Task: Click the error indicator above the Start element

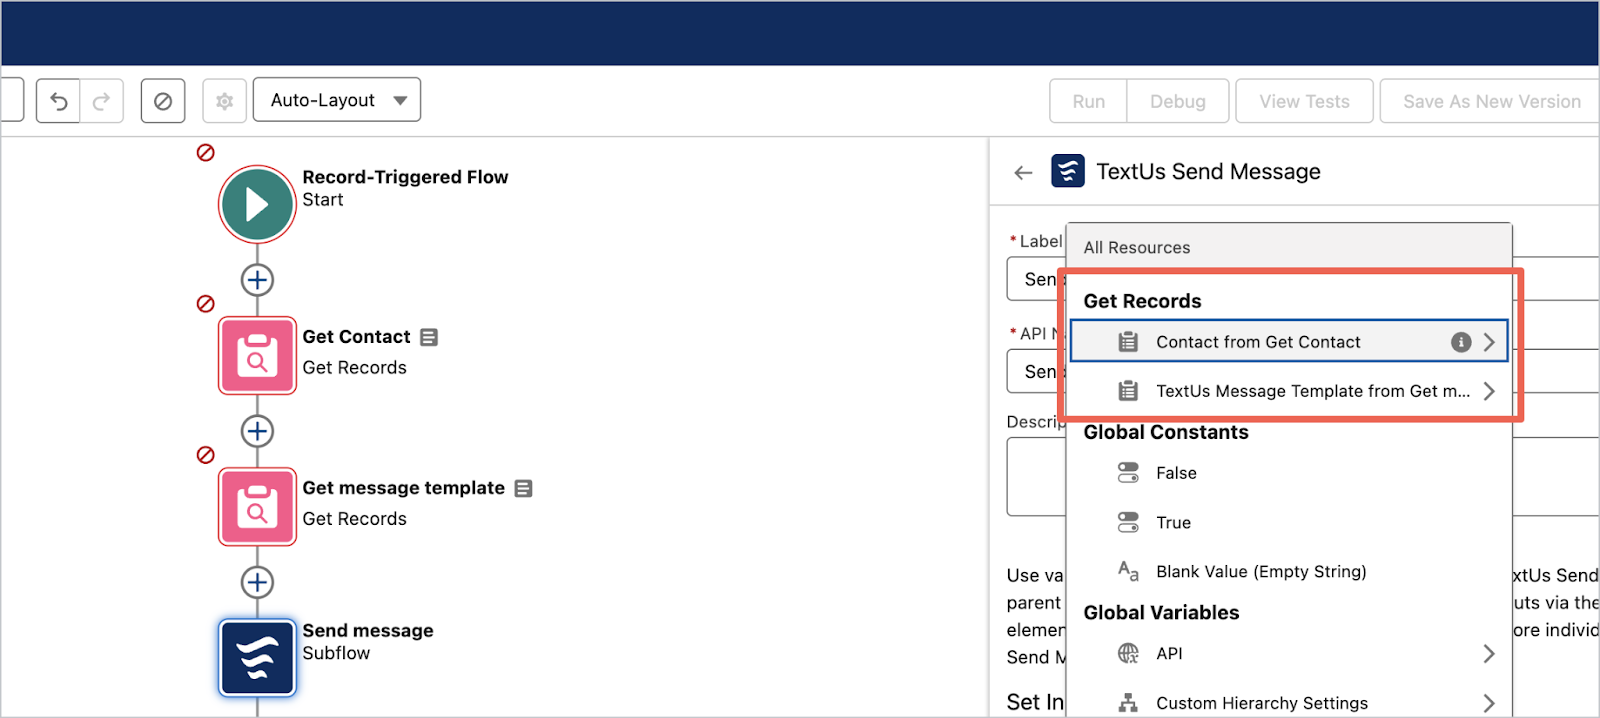Action: (205, 152)
